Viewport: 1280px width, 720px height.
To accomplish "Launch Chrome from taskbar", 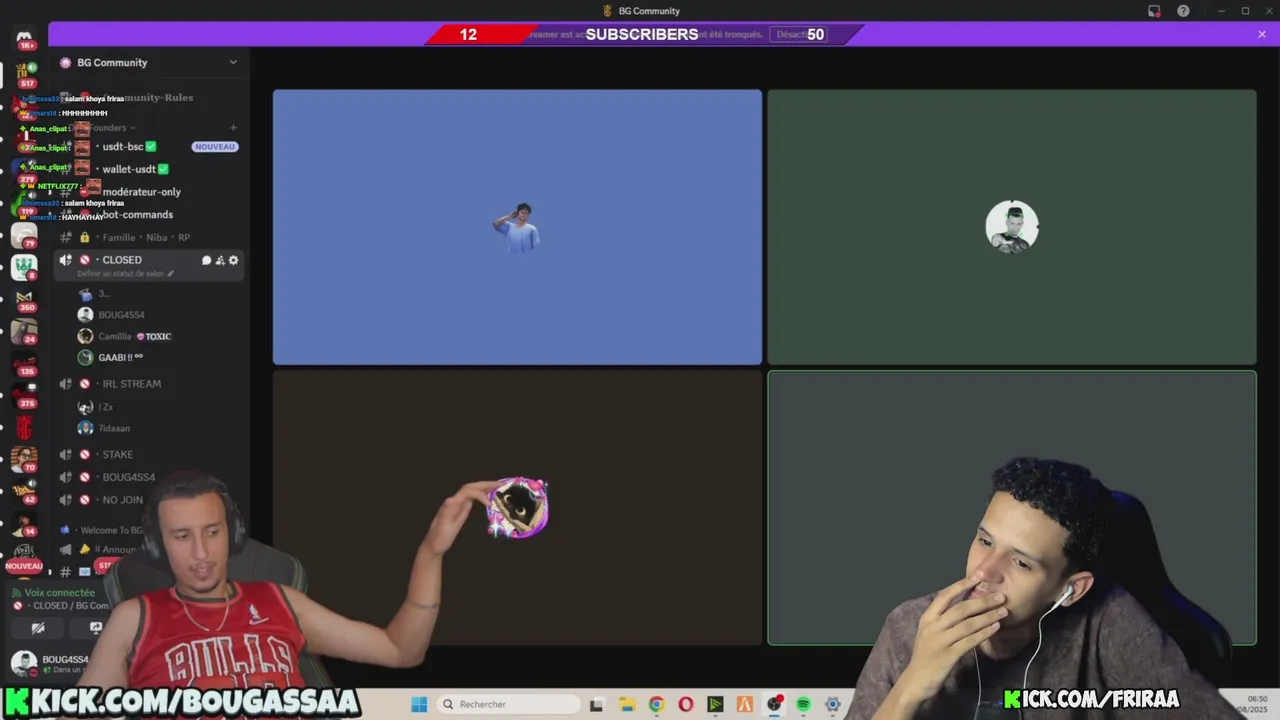I will 656,704.
